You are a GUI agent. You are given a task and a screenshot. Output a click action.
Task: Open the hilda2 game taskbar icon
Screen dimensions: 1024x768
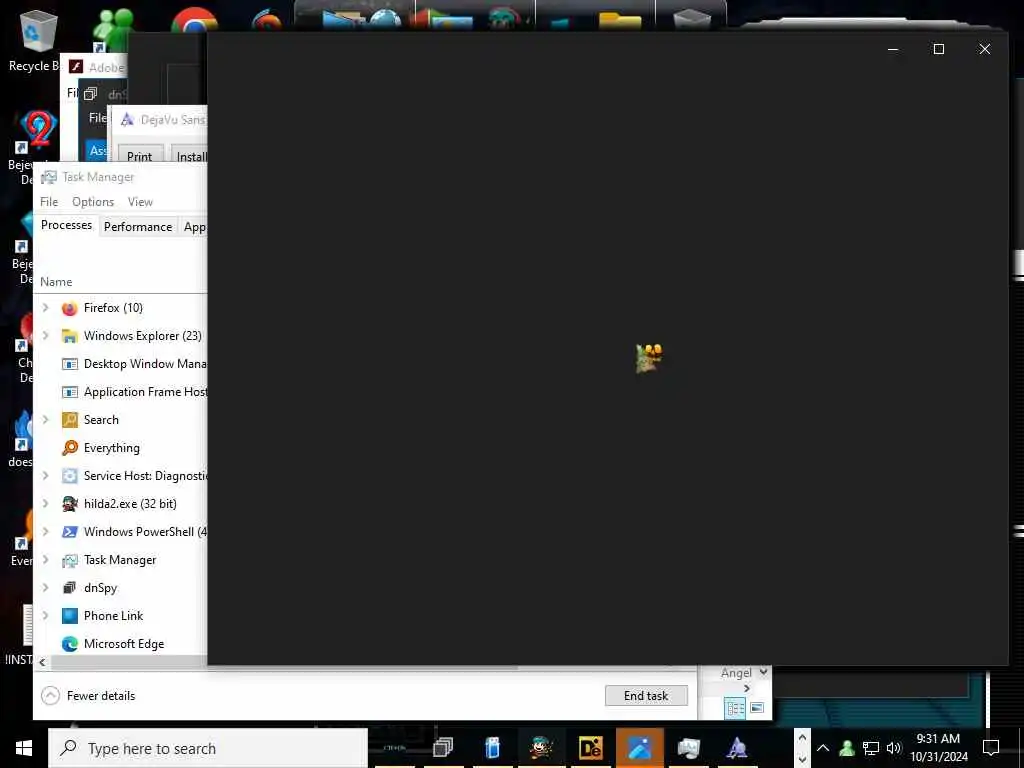(x=541, y=748)
